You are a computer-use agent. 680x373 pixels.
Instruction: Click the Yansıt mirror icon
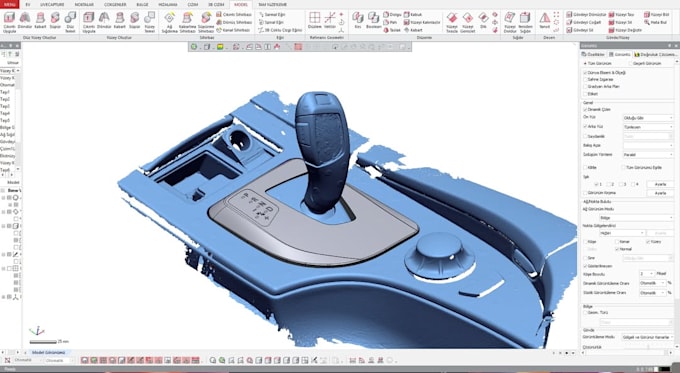pos(545,18)
